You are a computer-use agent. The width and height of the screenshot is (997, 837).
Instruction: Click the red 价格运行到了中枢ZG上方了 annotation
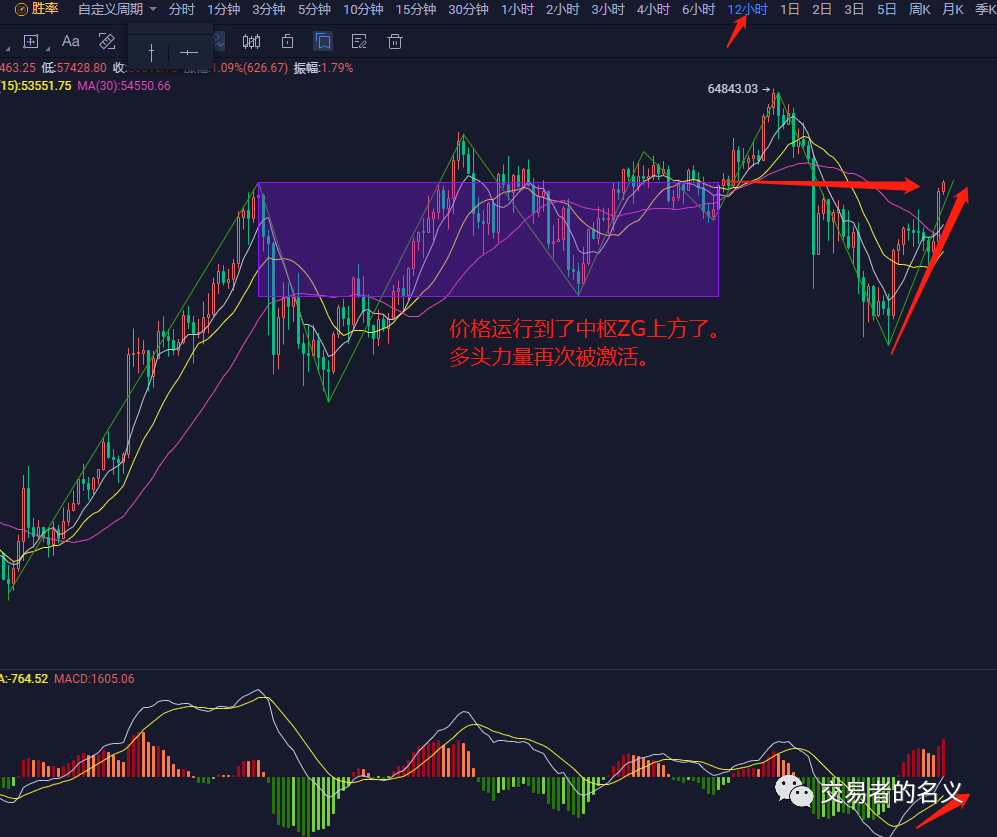coord(586,329)
